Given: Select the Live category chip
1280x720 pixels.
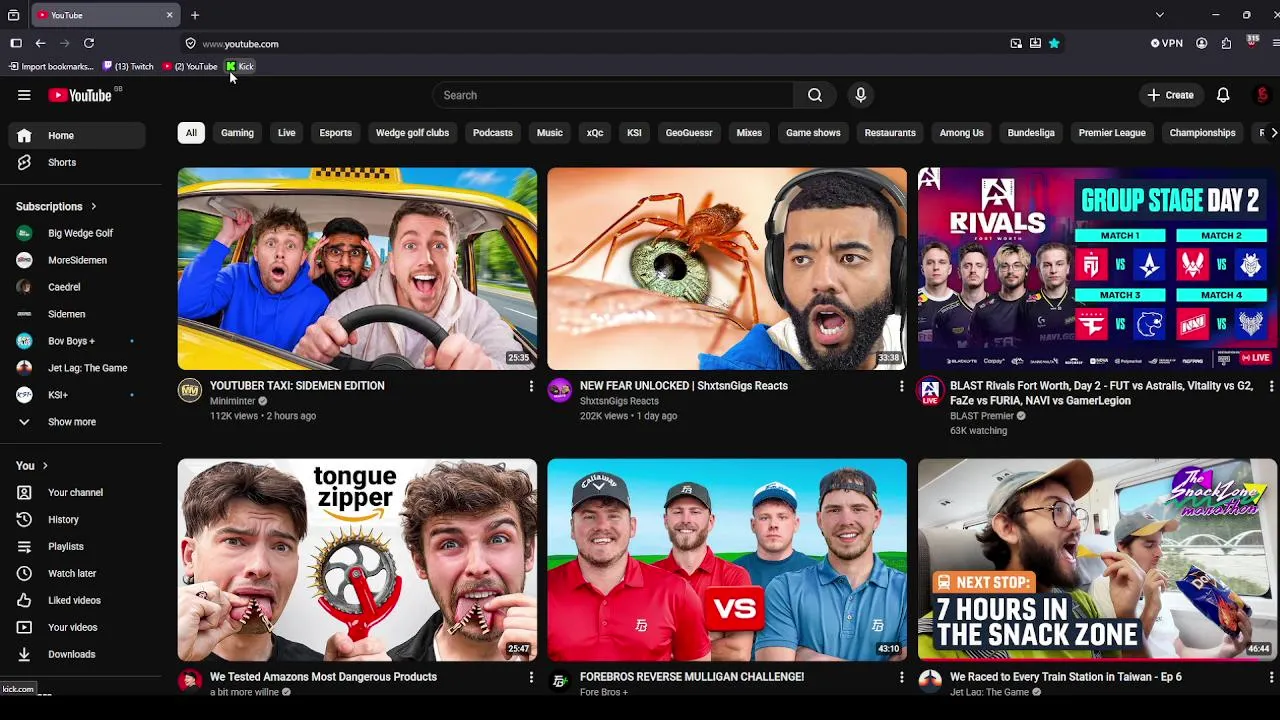Looking at the screenshot, I should [x=286, y=132].
